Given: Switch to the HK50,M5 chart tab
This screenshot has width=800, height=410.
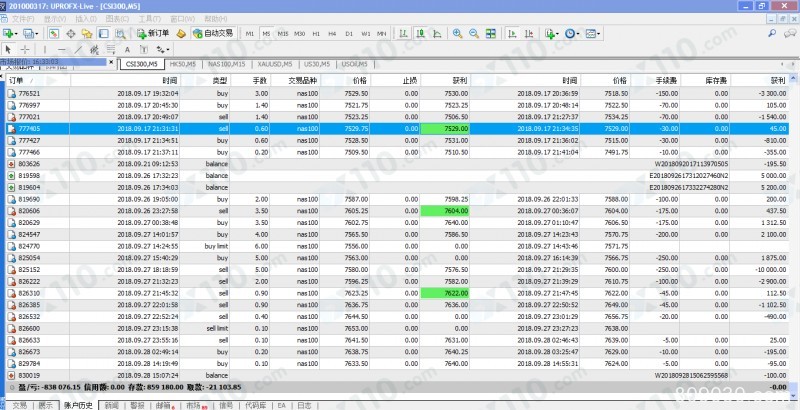Looking at the screenshot, I should [x=183, y=64].
